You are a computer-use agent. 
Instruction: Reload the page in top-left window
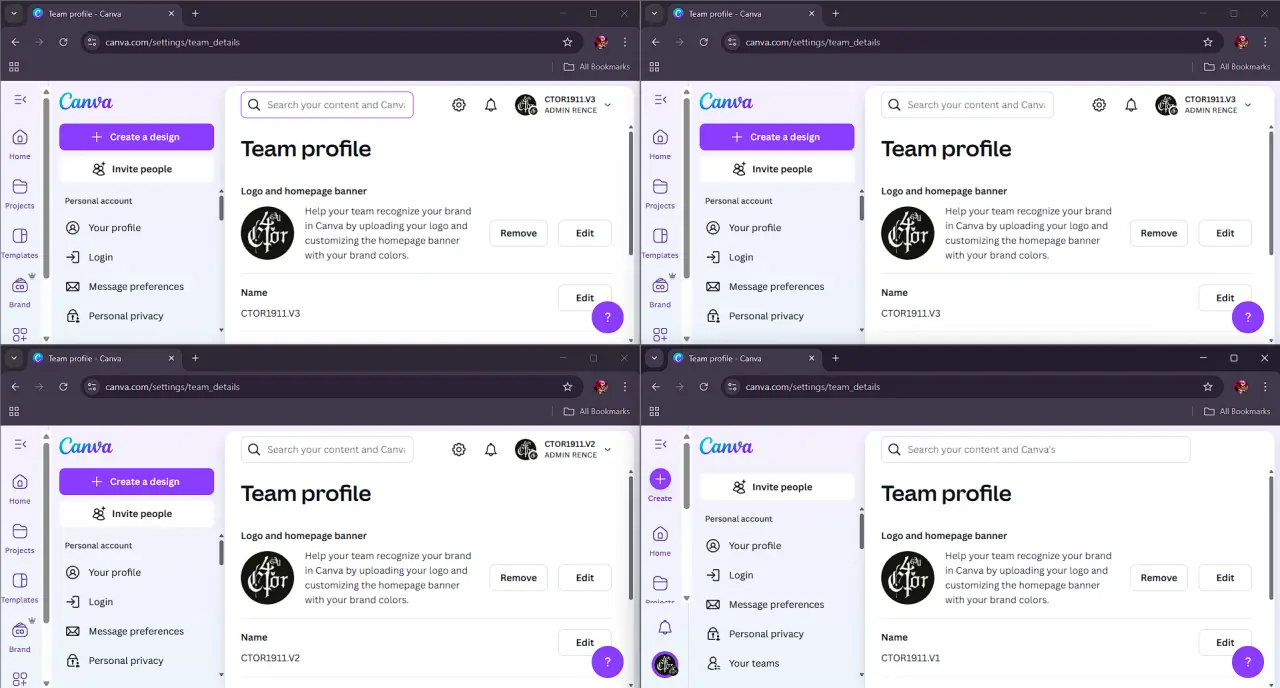click(x=63, y=42)
